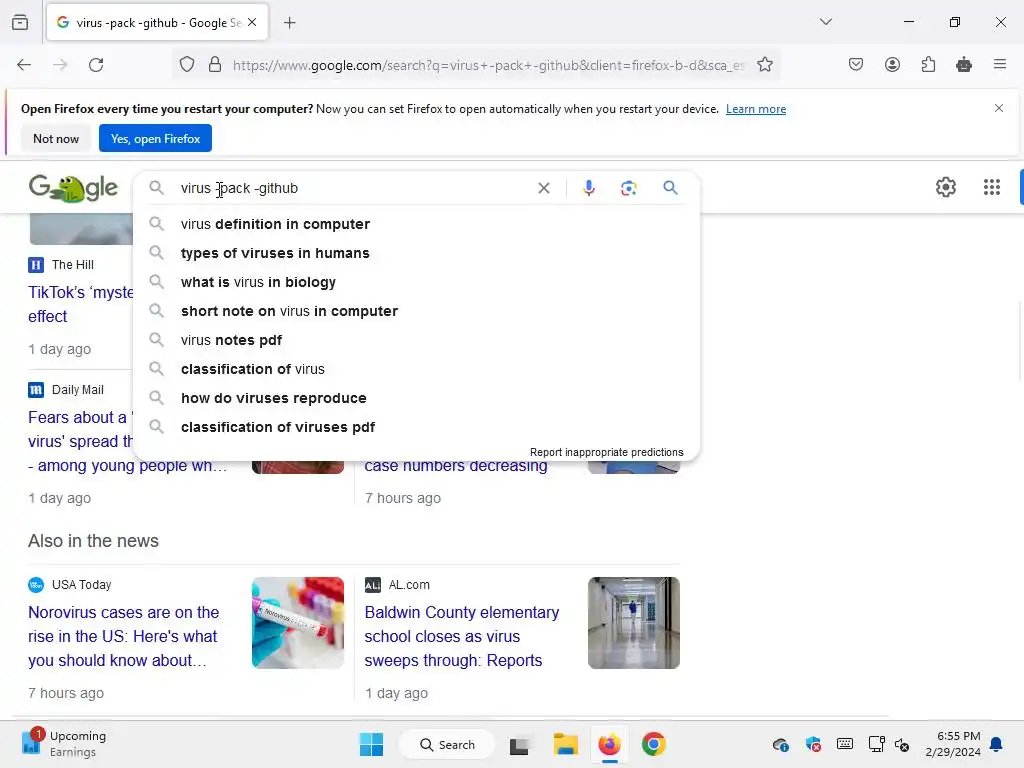Open Task View on taskbar
The image size is (1024, 768).
coord(519,744)
